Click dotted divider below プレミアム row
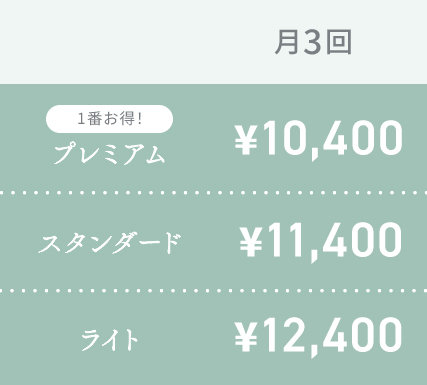Image resolution: width=427 pixels, height=385 pixels. tap(213, 193)
